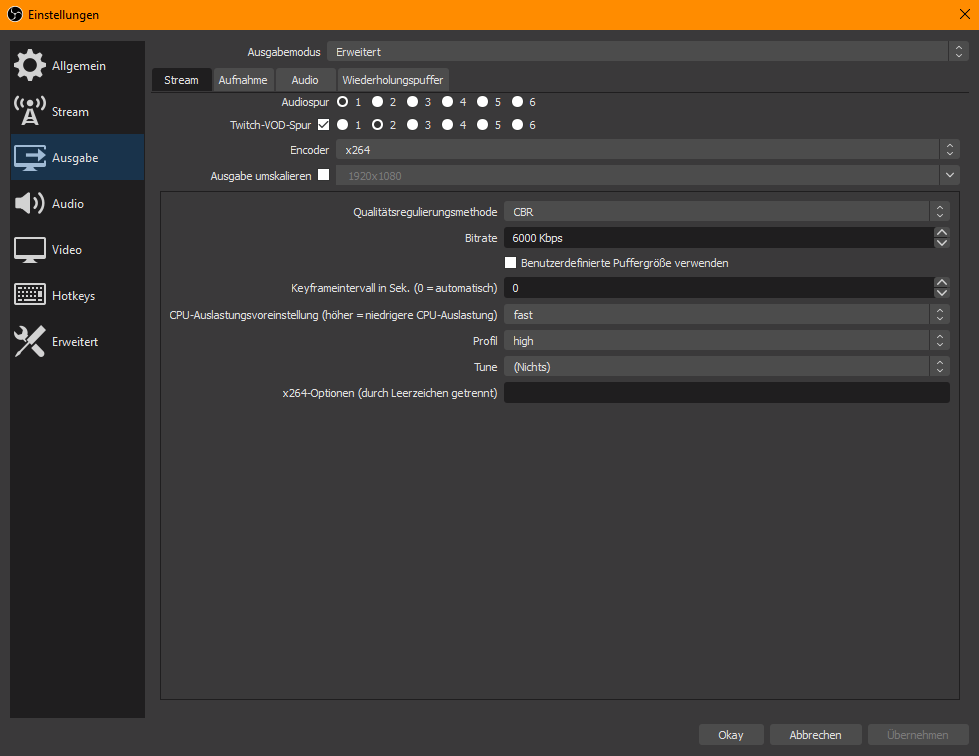Enable Ausgabe umskalieren checkbox

click(323, 175)
